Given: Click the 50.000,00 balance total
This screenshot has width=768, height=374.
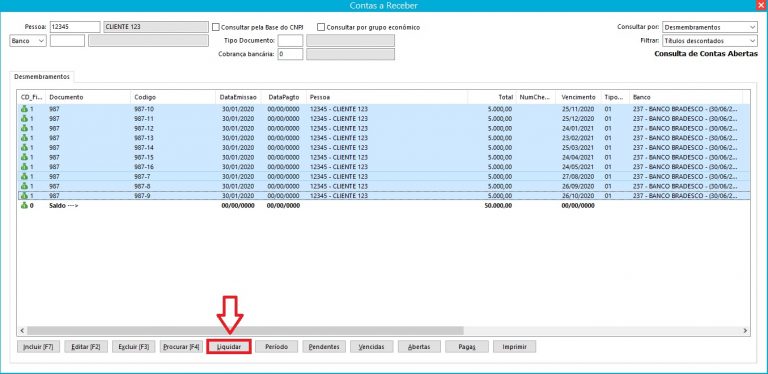Looking at the screenshot, I should tap(498, 206).
